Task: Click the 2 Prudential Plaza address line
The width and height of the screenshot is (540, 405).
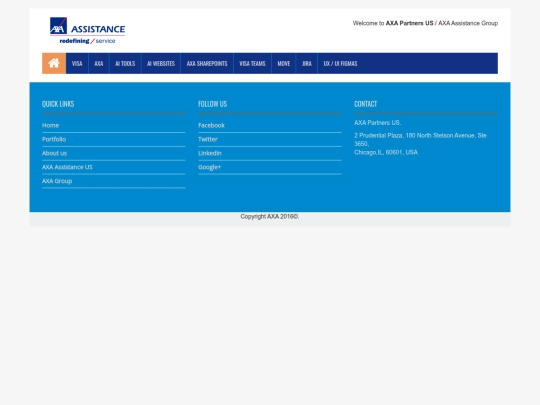Action: coord(420,139)
